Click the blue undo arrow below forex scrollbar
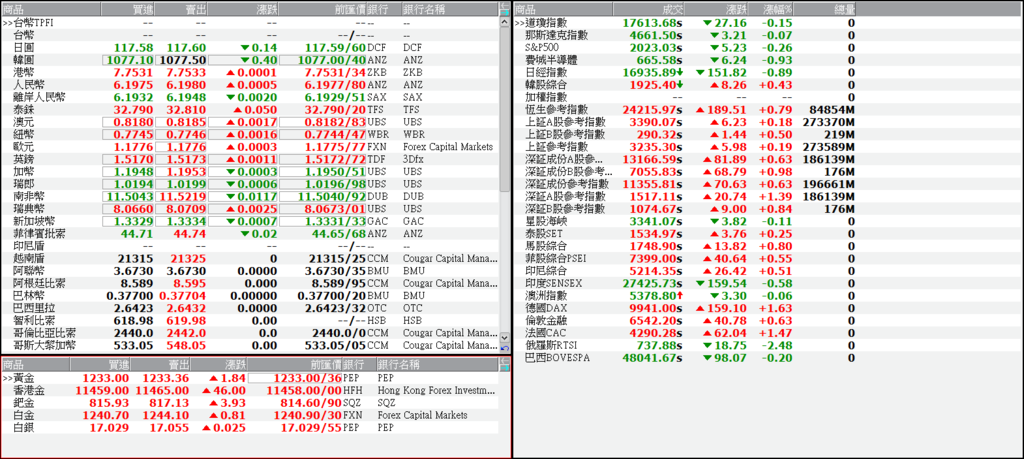 [505, 348]
